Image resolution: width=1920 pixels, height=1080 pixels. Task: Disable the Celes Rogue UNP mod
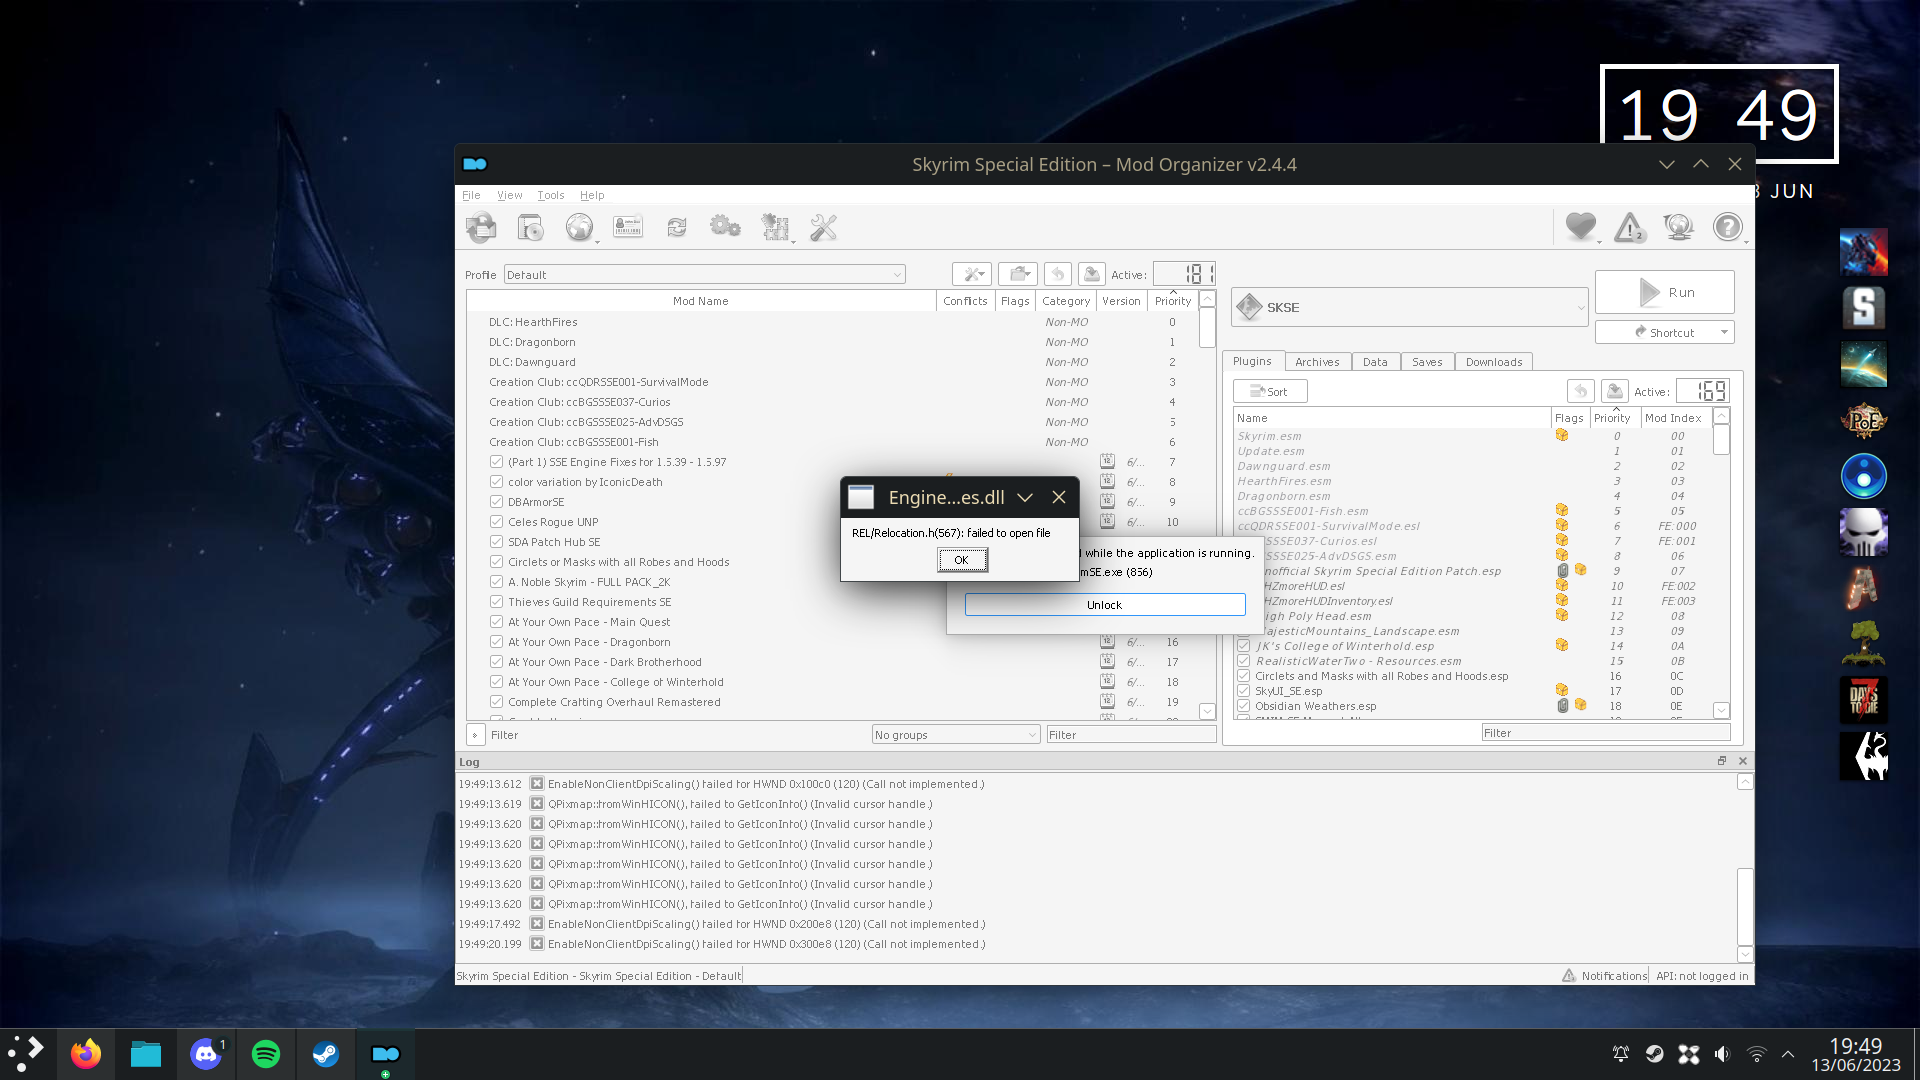coord(497,521)
